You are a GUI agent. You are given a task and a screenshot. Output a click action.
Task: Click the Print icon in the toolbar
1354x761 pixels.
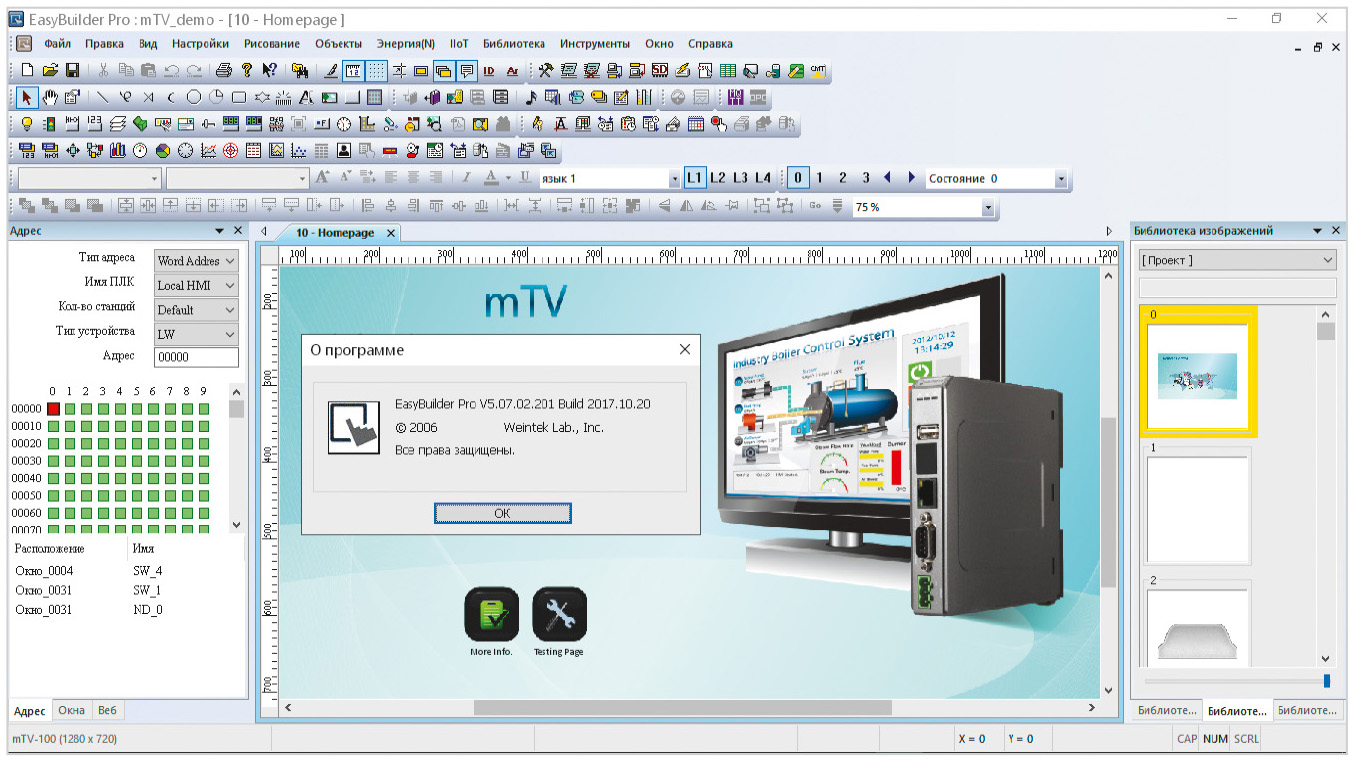click(224, 70)
